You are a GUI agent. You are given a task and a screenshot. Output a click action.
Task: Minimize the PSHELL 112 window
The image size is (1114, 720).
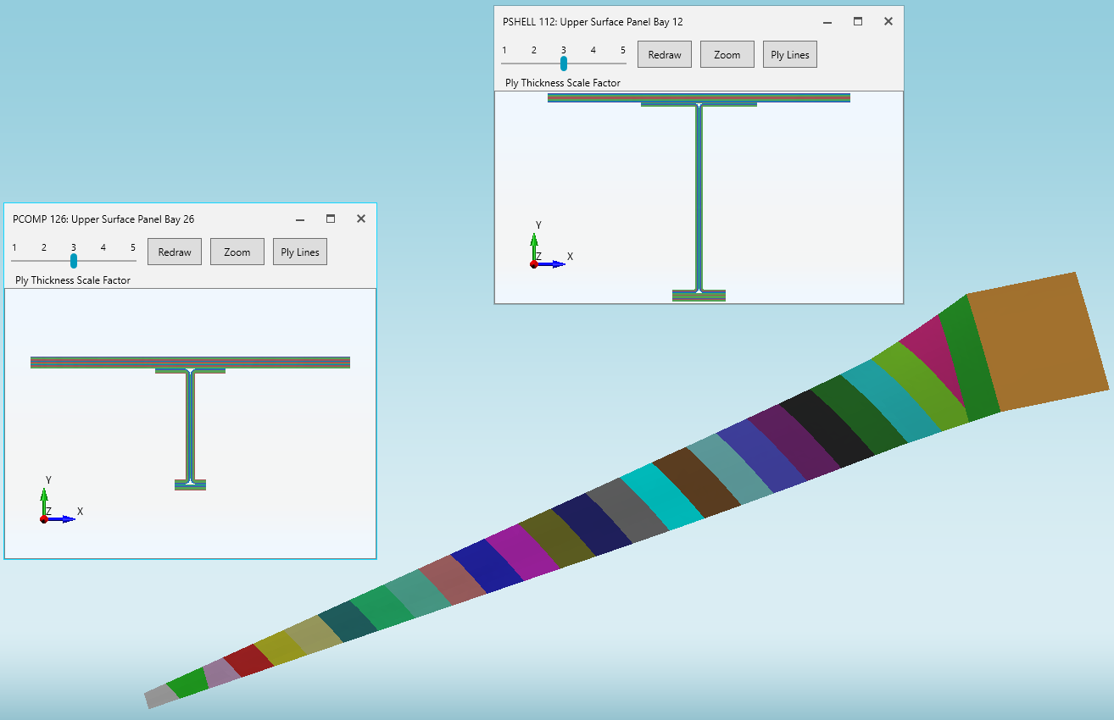pyautogui.click(x=827, y=22)
